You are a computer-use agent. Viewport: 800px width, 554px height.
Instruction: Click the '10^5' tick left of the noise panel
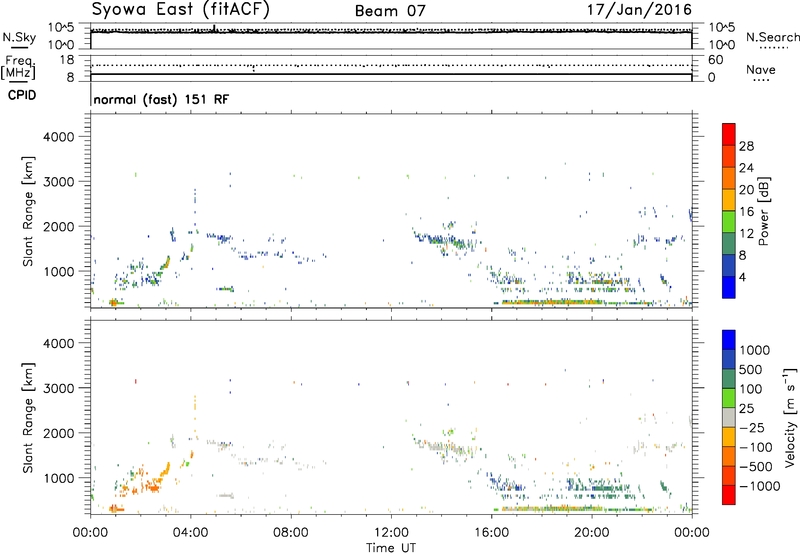click(61, 27)
